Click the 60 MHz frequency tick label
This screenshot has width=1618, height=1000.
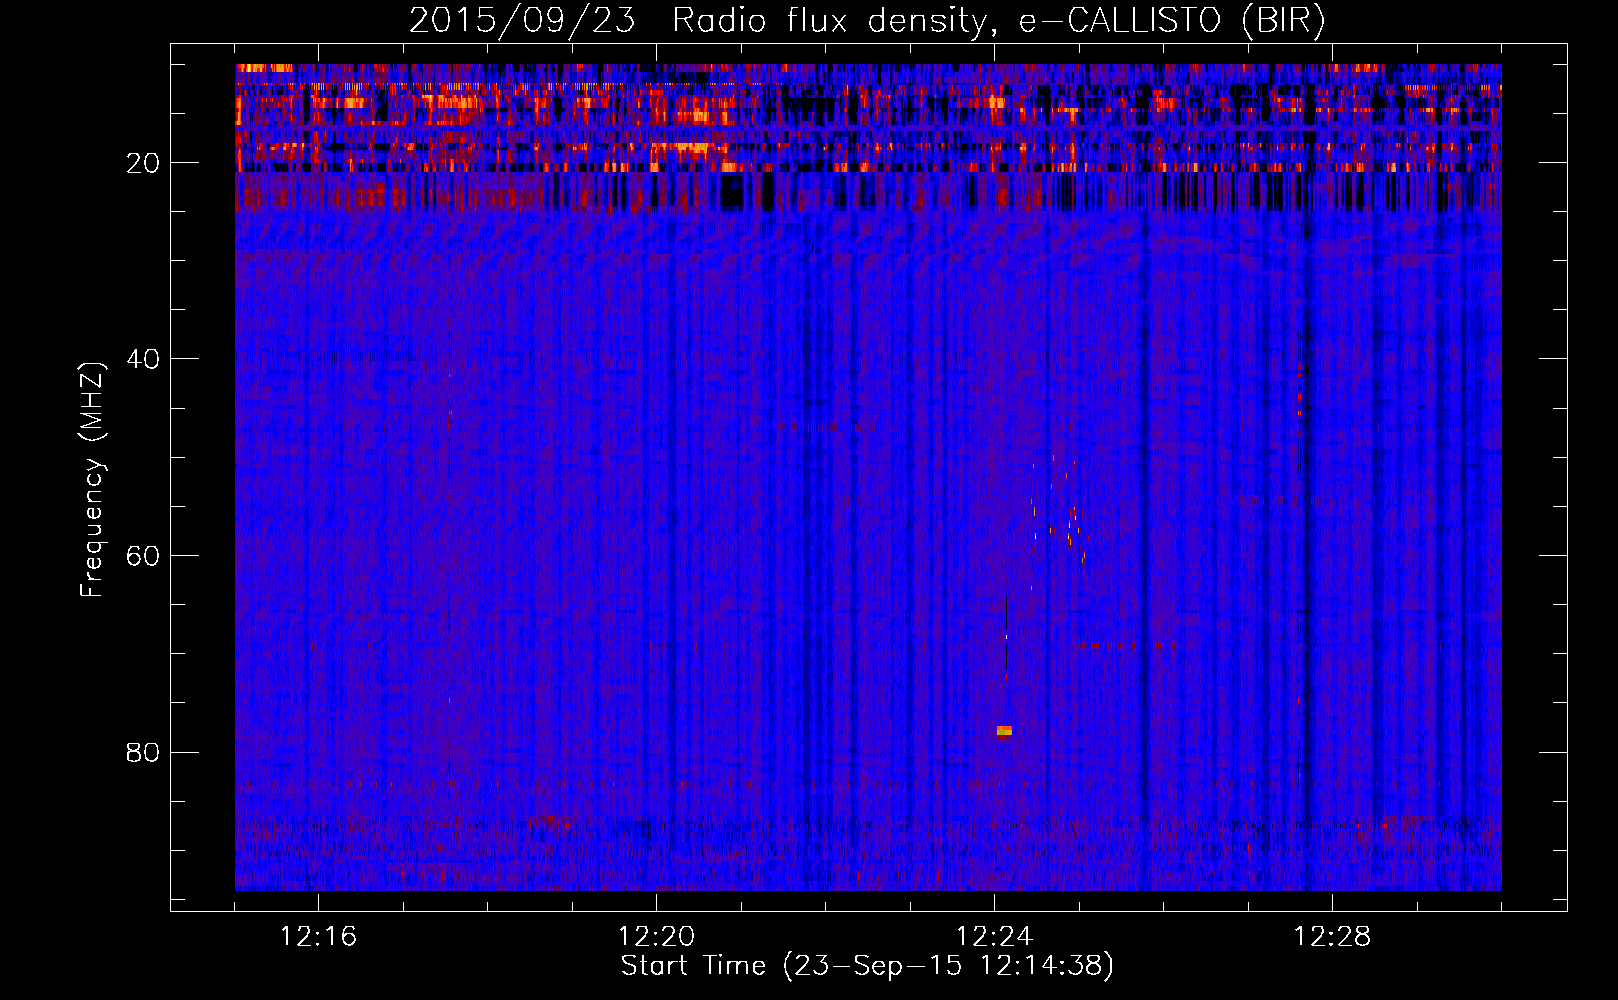tap(143, 556)
